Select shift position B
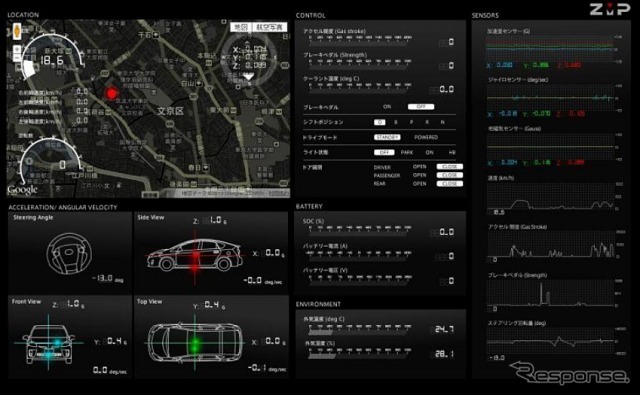This screenshot has width=640, height=395. (x=396, y=122)
